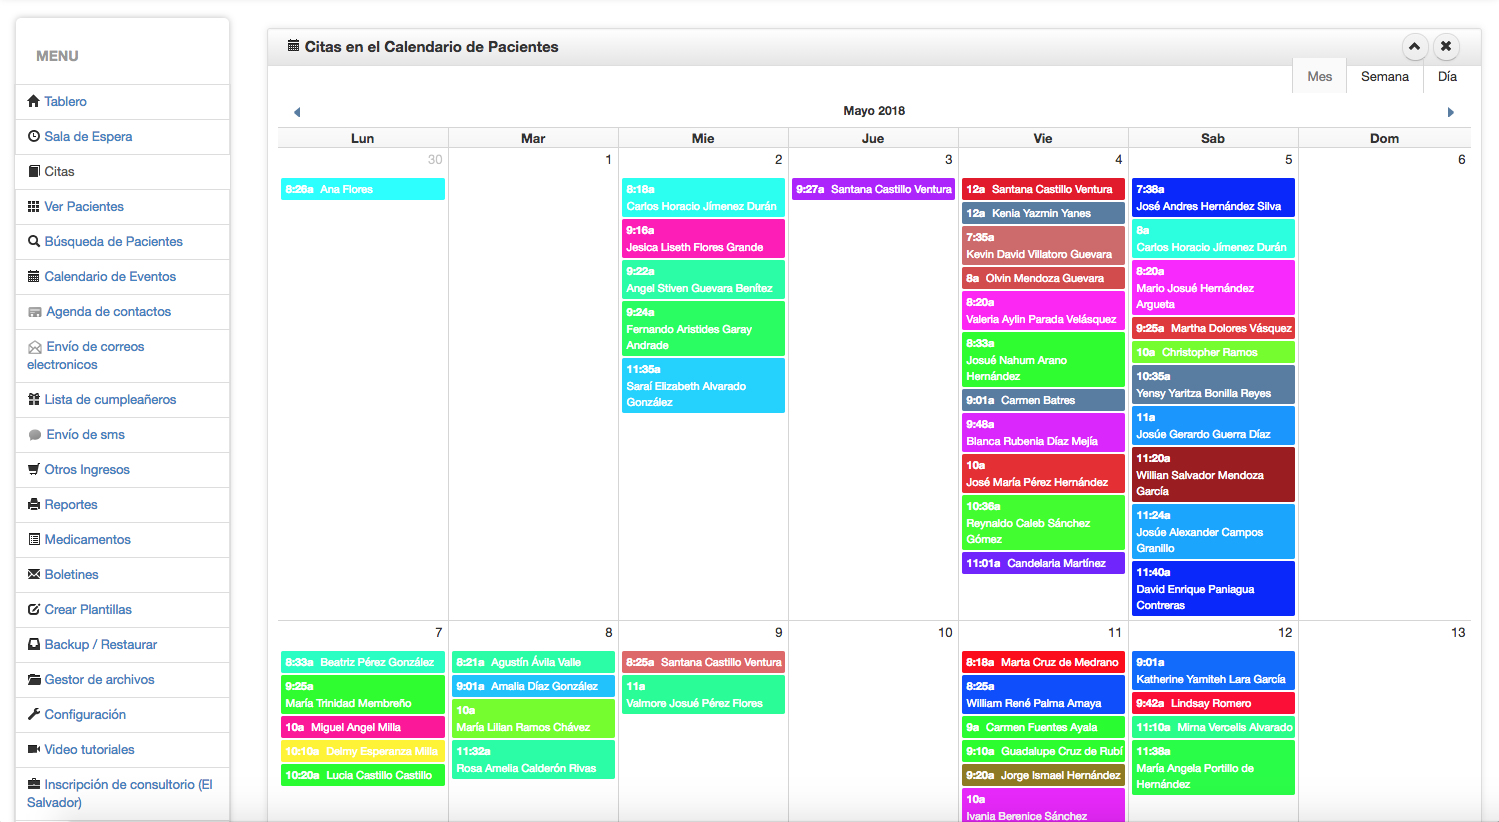Click the Sala de Espera clock icon
Screen dimensions: 1499x822
point(34,136)
